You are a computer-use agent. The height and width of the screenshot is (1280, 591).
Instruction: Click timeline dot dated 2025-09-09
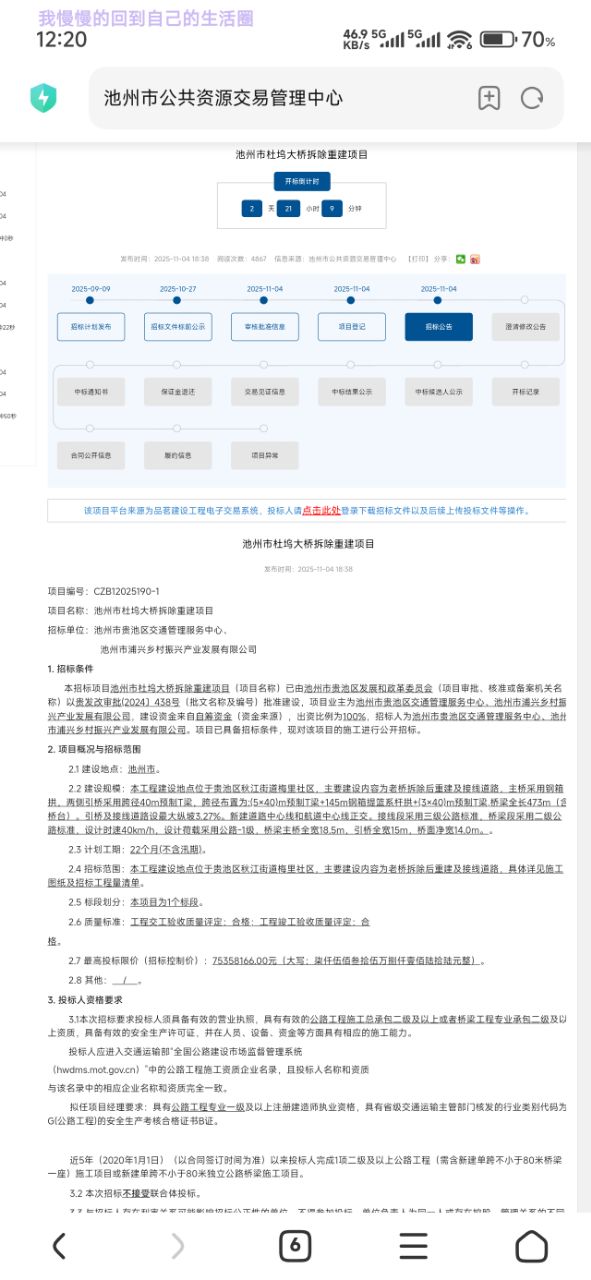(x=91, y=299)
